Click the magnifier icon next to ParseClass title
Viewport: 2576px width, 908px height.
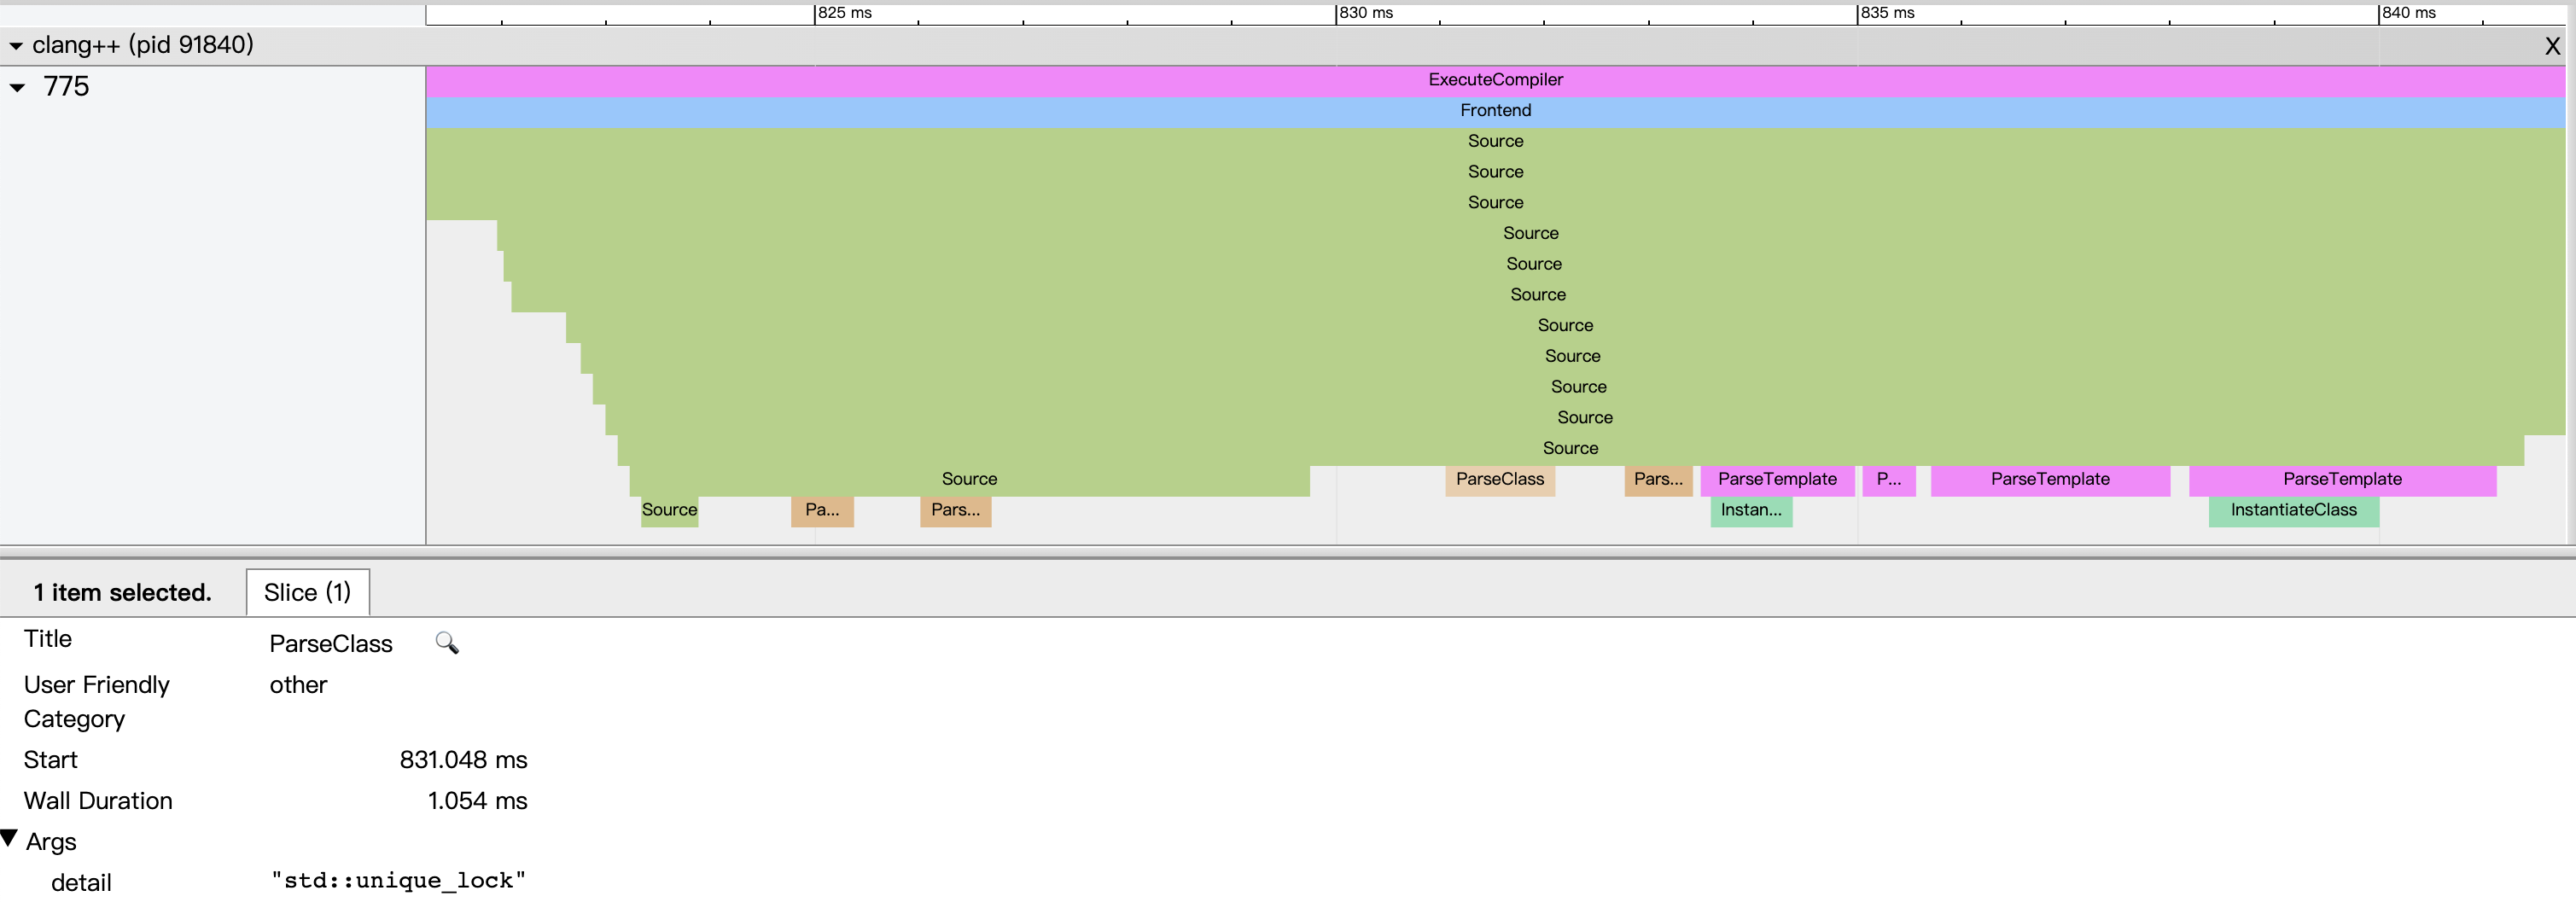click(x=446, y=643)
